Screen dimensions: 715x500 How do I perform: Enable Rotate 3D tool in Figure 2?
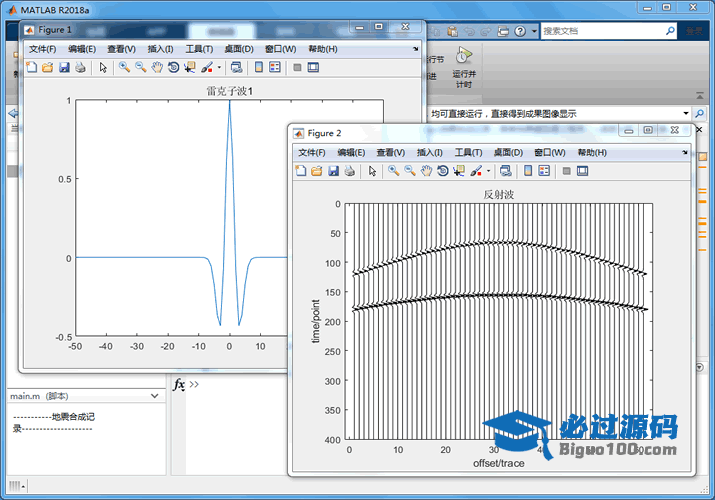tap(443, 171)
